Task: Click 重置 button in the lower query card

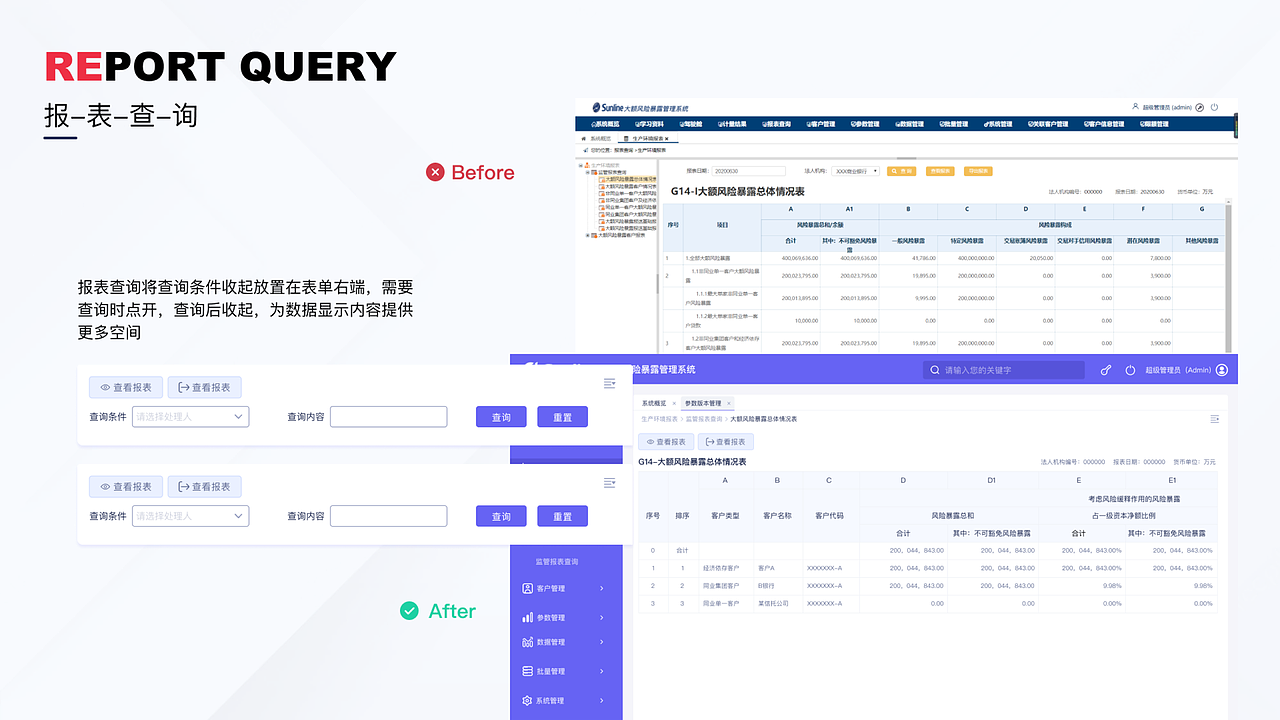Action: (562, 517)
